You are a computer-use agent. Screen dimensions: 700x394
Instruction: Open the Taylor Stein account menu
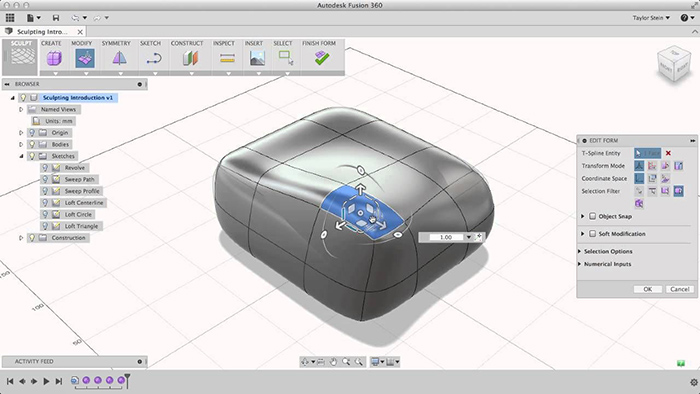(651, 18)
